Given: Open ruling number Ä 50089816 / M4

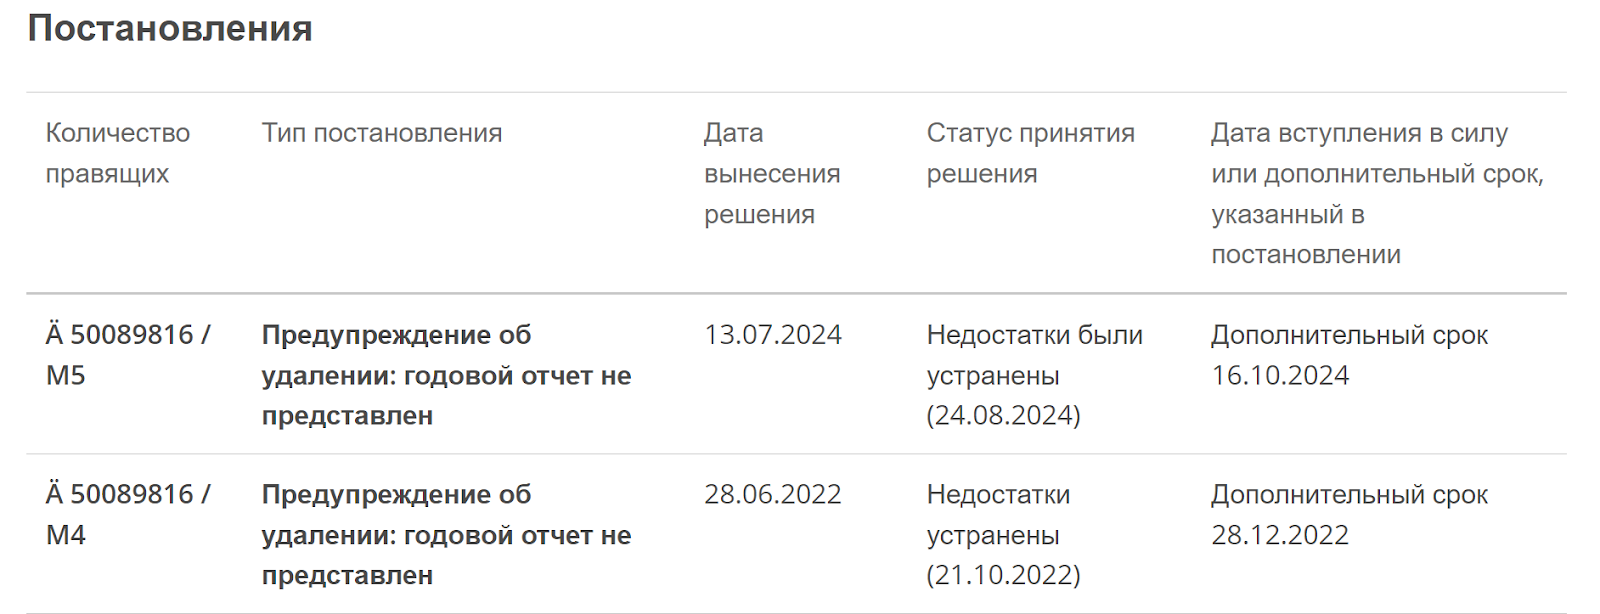Looking at the screenshot, I should tap(127, 514).
